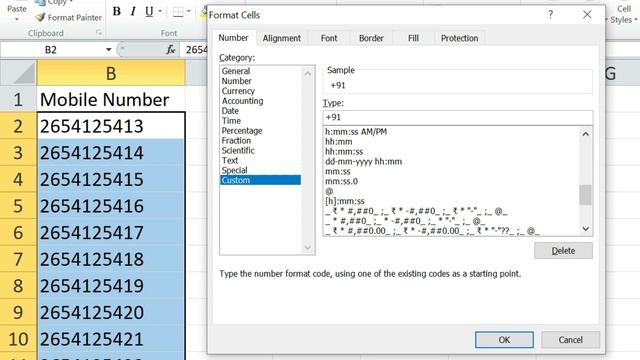Switch to the Fill tab
The width and height of the screenshot is (640, 360).
click(x=413, y=38)
